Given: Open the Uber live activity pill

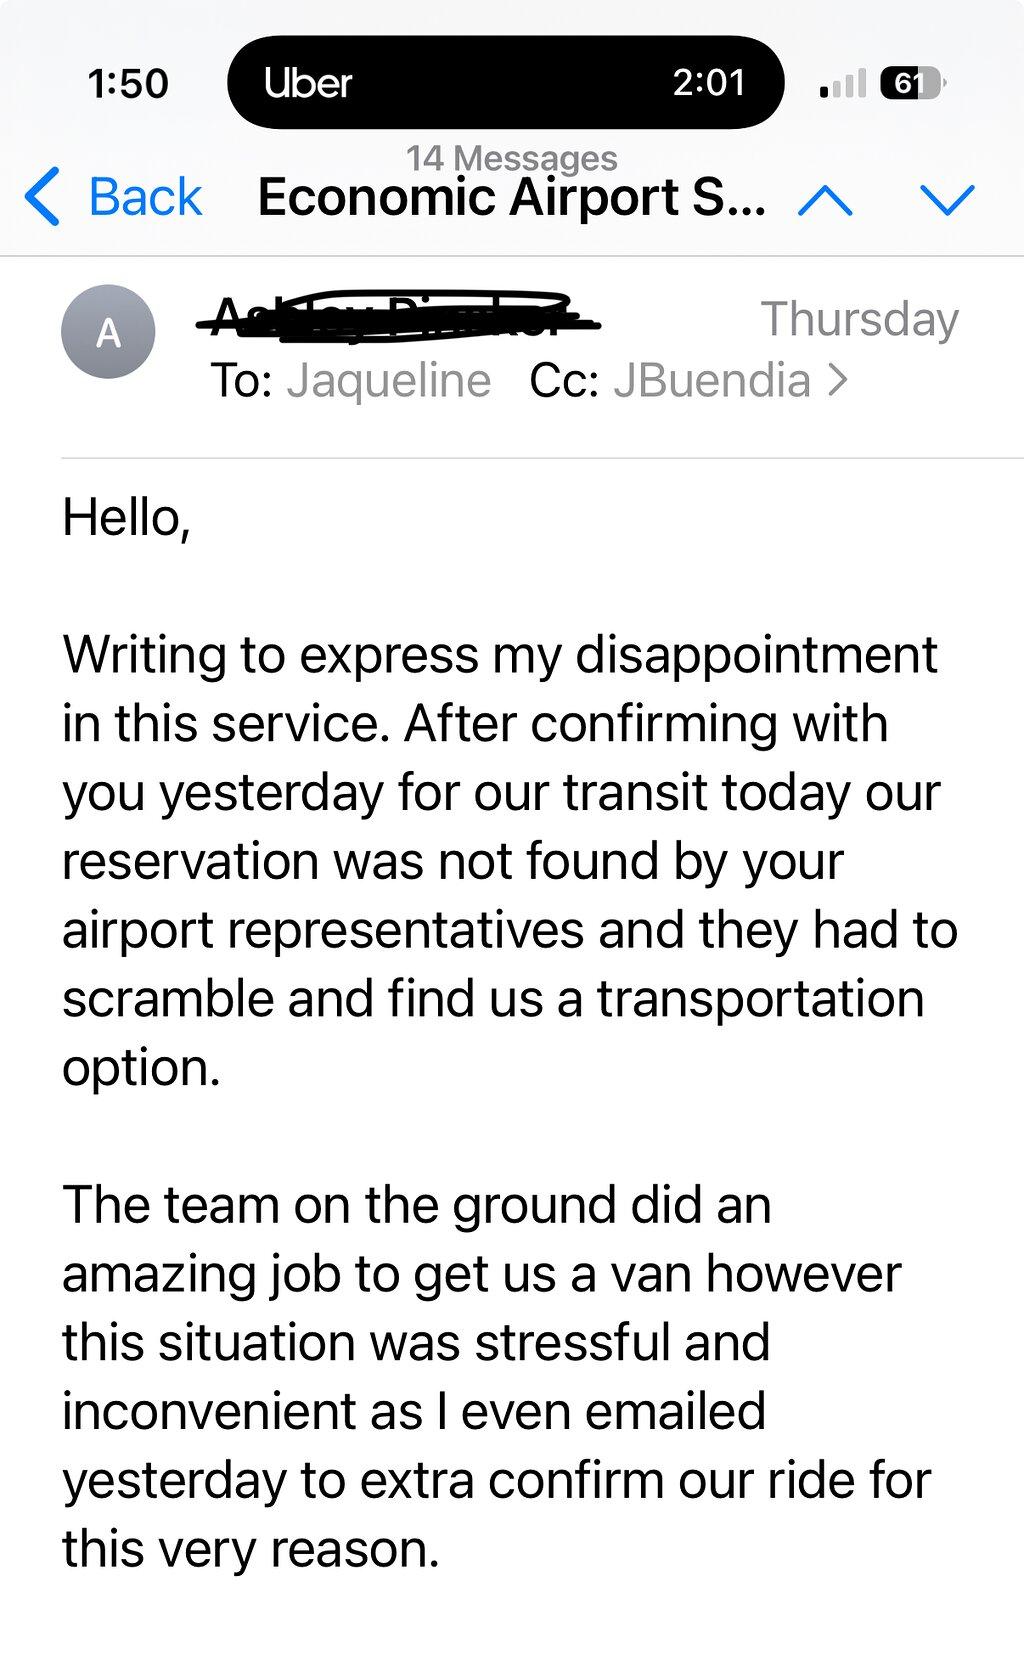Looking at the screenshot, I should click(x=506, y=82).
